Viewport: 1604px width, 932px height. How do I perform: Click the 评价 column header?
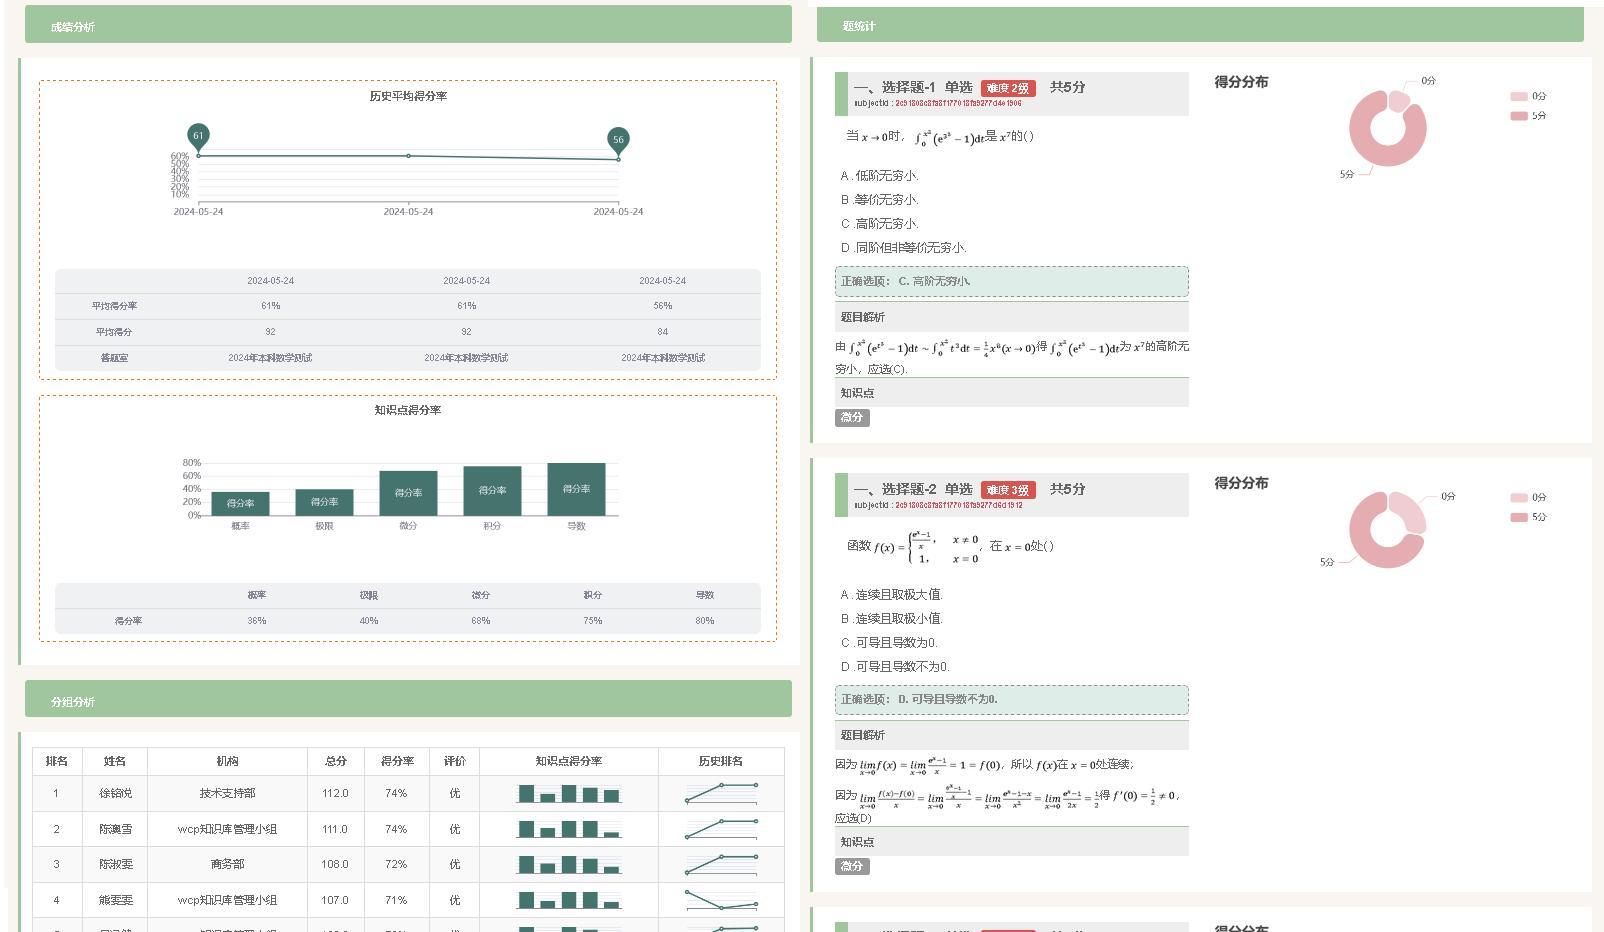tap(454, 761)
